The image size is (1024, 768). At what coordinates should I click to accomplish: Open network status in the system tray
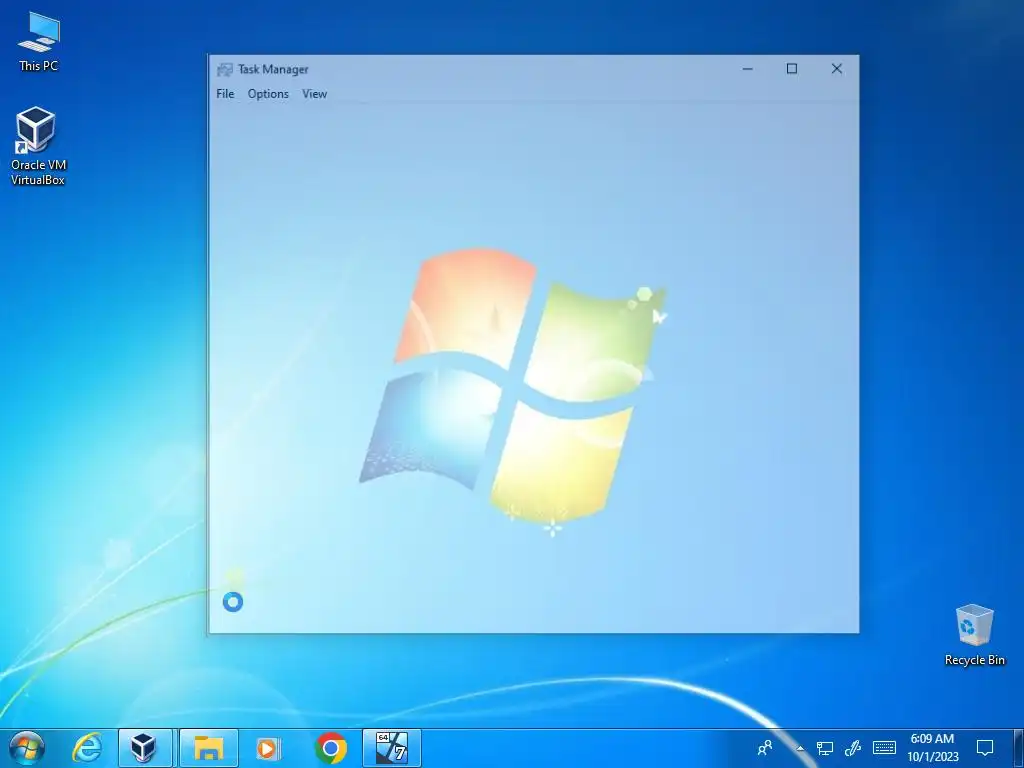coord(824,748)
